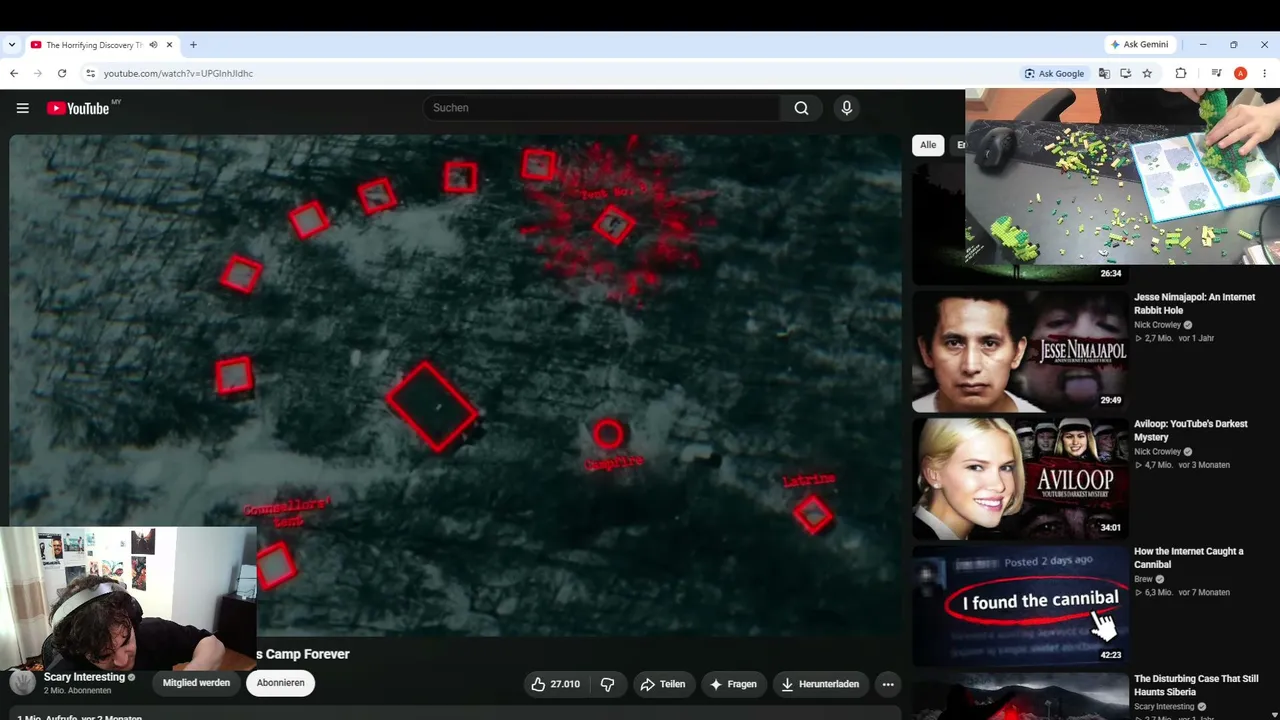The image size is (1280, 720).
Task: Download video with Herunterladen button
Action: pyautogui.click(x=819, y=684)
